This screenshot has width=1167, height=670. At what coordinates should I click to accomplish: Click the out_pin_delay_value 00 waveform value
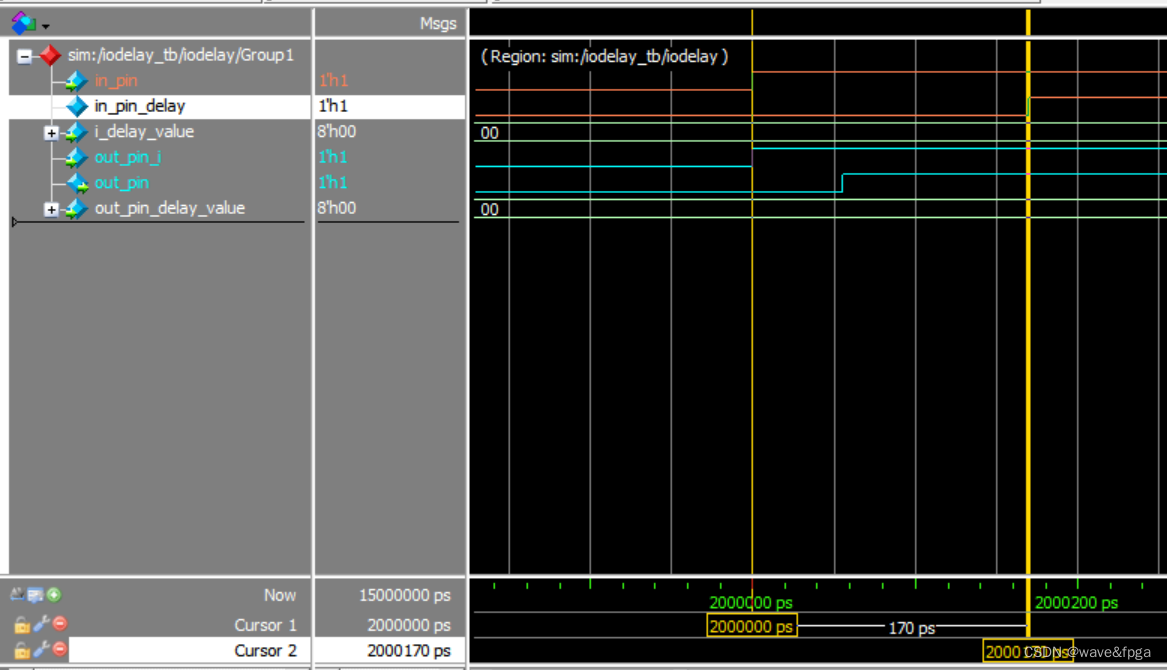490,210
